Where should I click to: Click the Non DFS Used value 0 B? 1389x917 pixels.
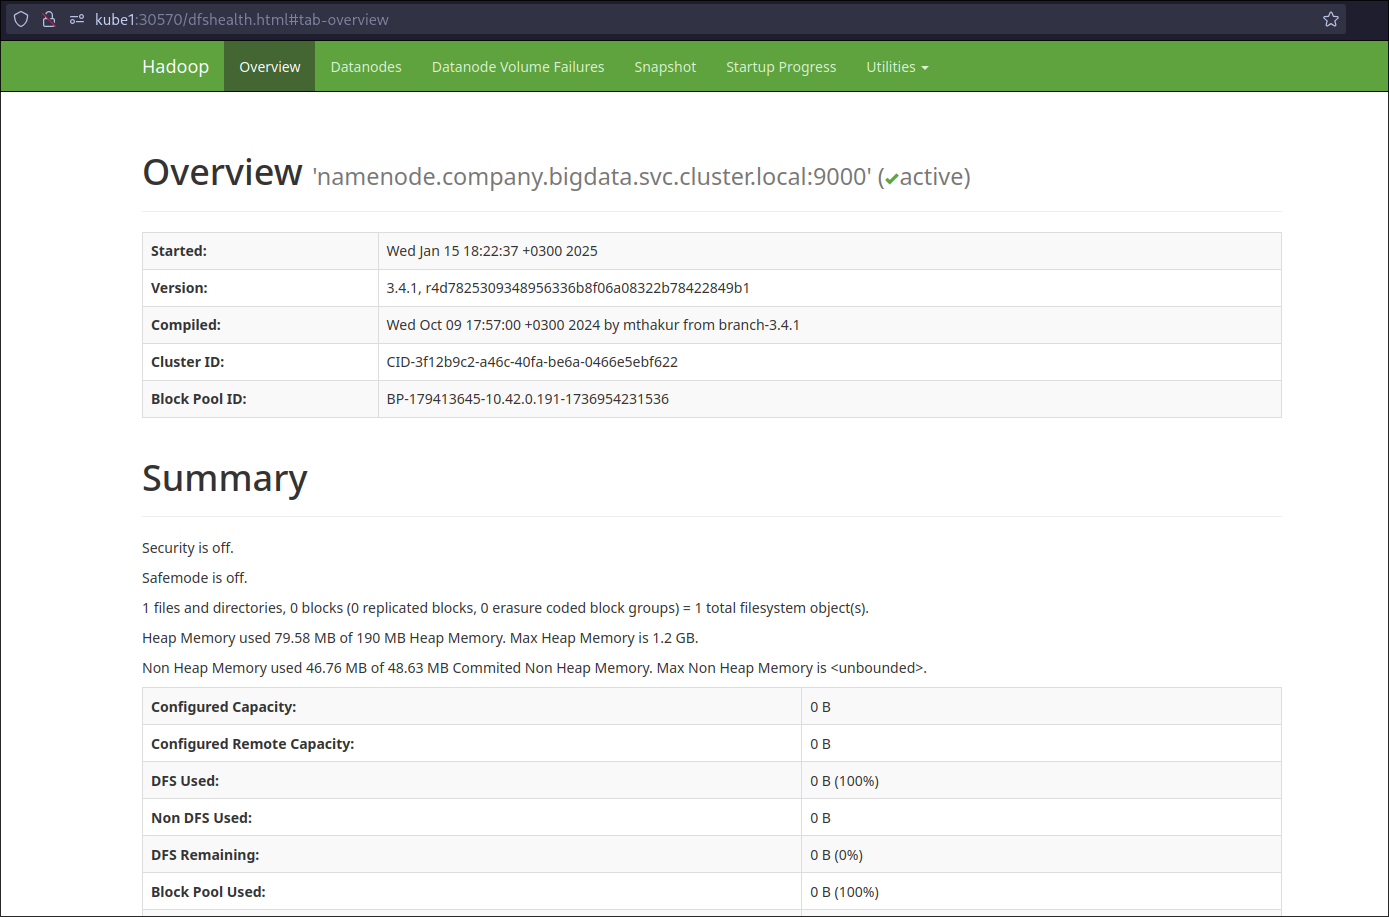[820, 818]
